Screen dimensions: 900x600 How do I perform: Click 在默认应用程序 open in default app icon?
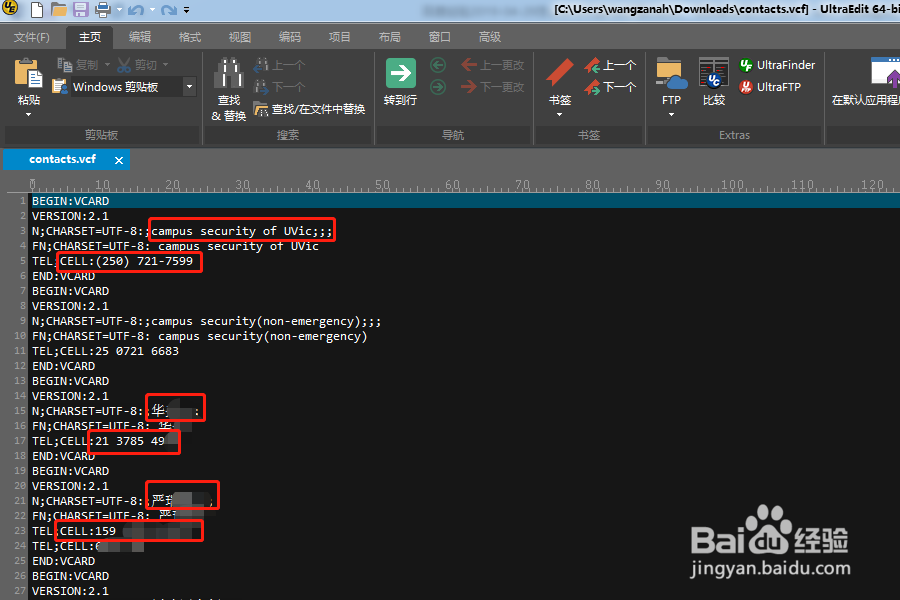tap(885, 73)
